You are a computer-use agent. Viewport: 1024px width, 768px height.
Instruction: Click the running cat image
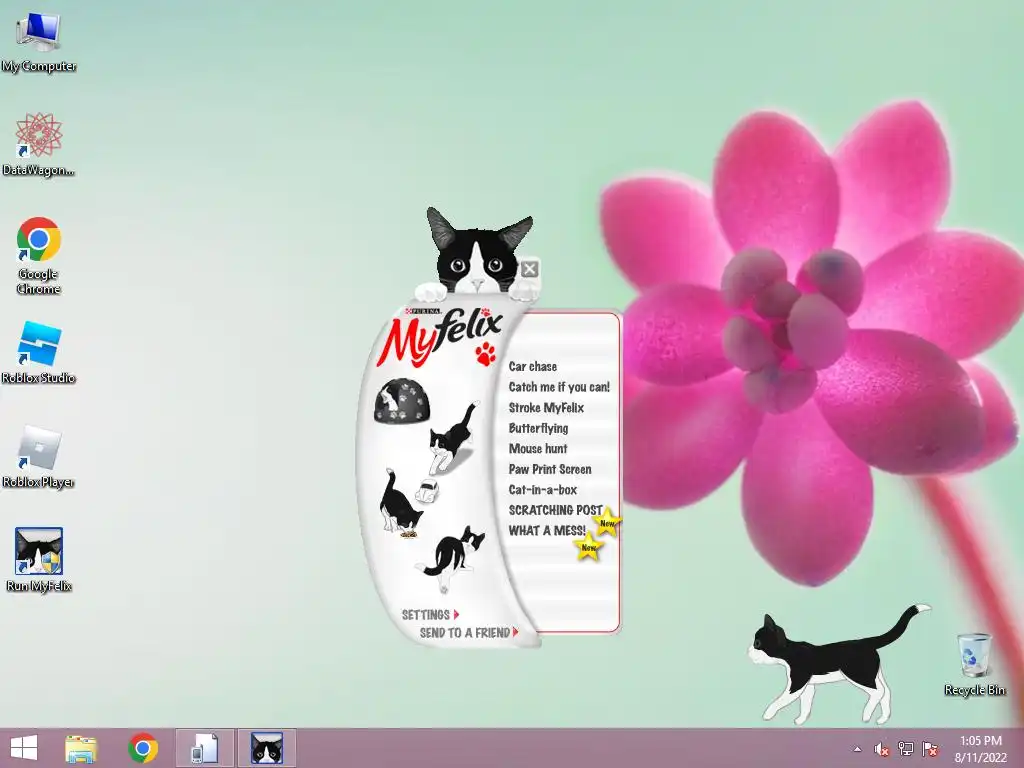click(454, 438)
